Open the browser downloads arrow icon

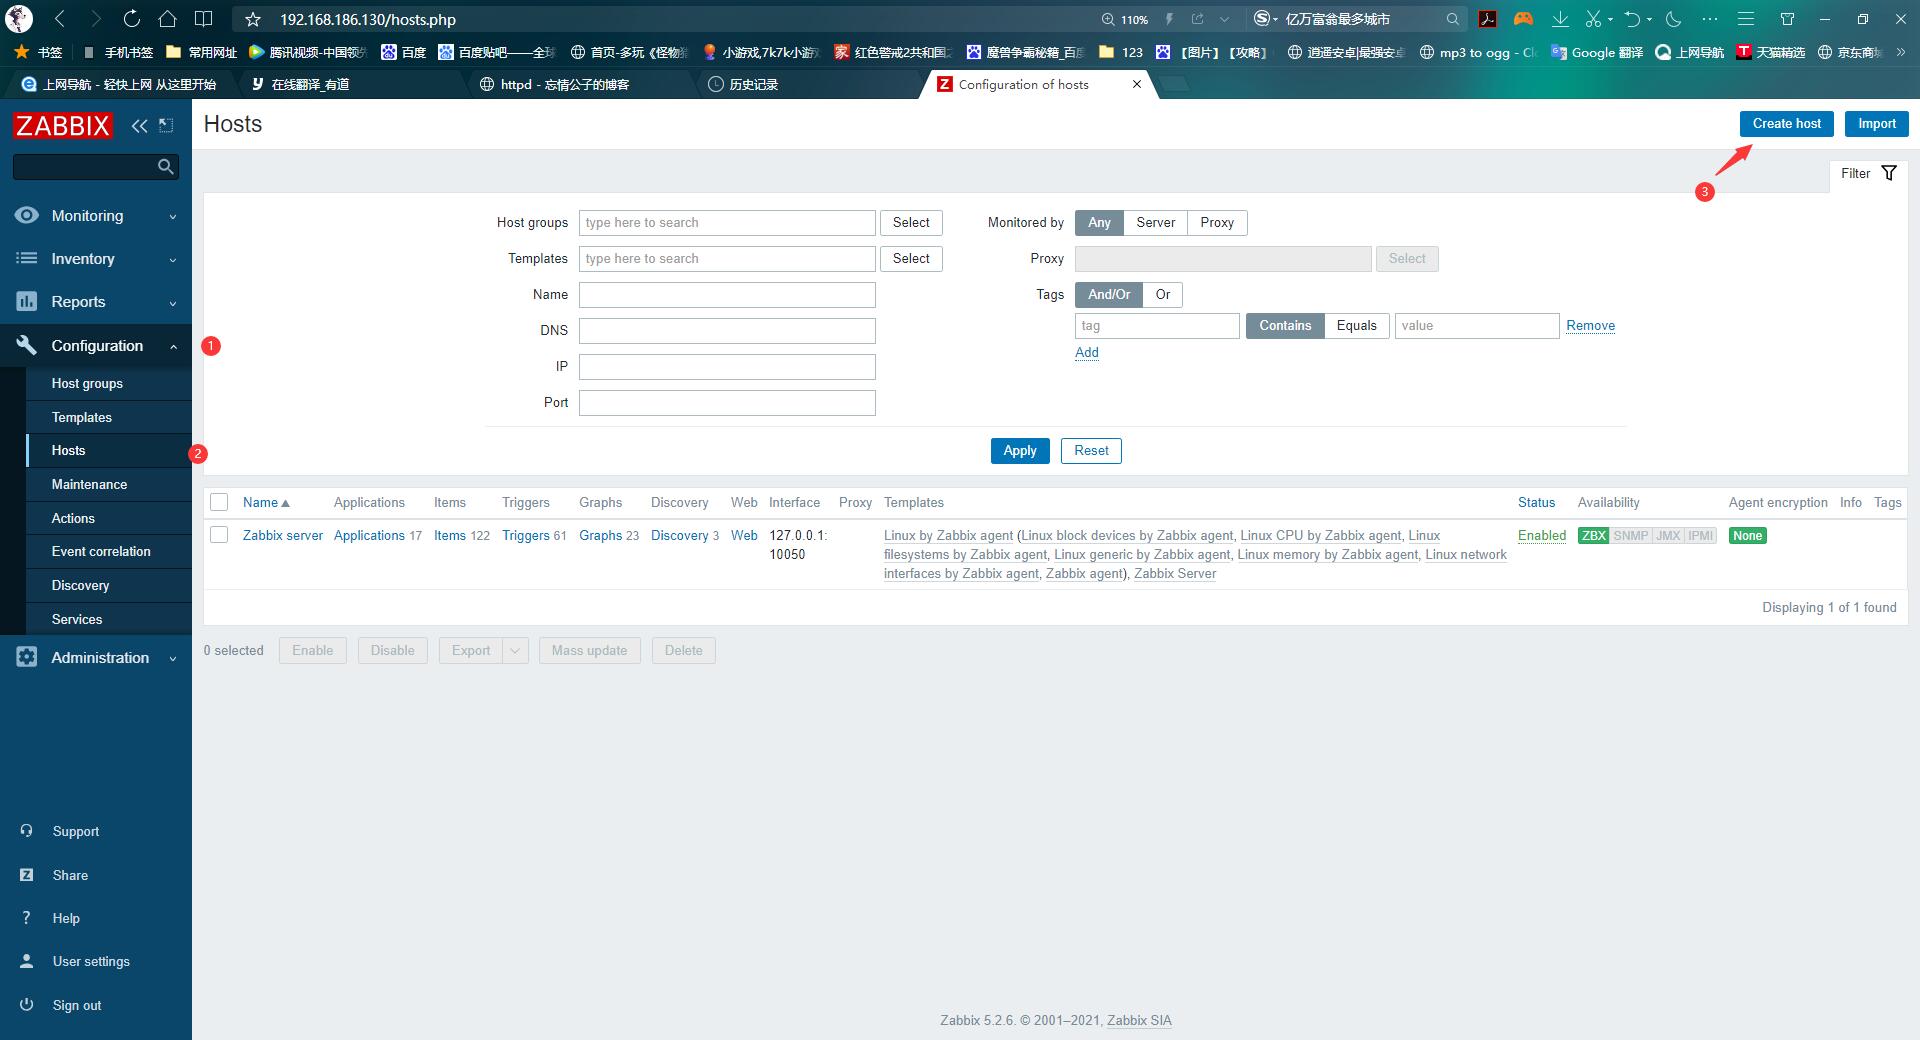1560,19
